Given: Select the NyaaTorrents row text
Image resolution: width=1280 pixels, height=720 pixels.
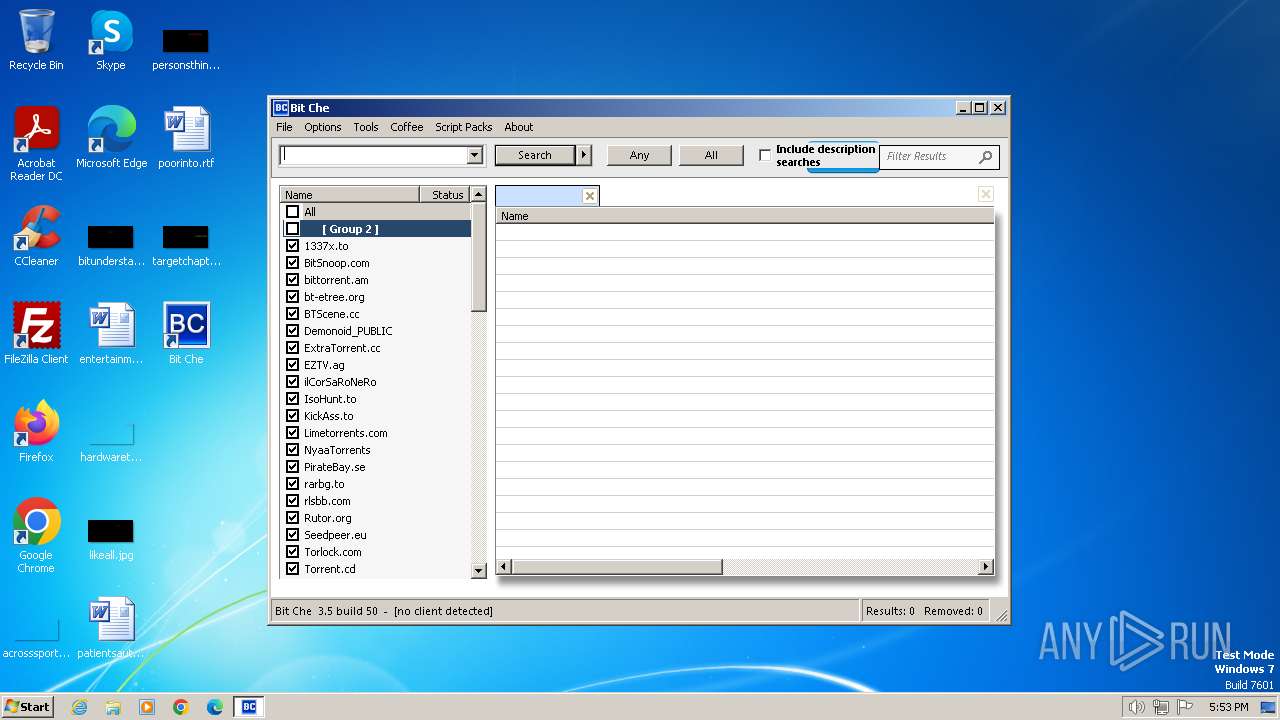Looking at the screenshot, I should tap(337, 450).
